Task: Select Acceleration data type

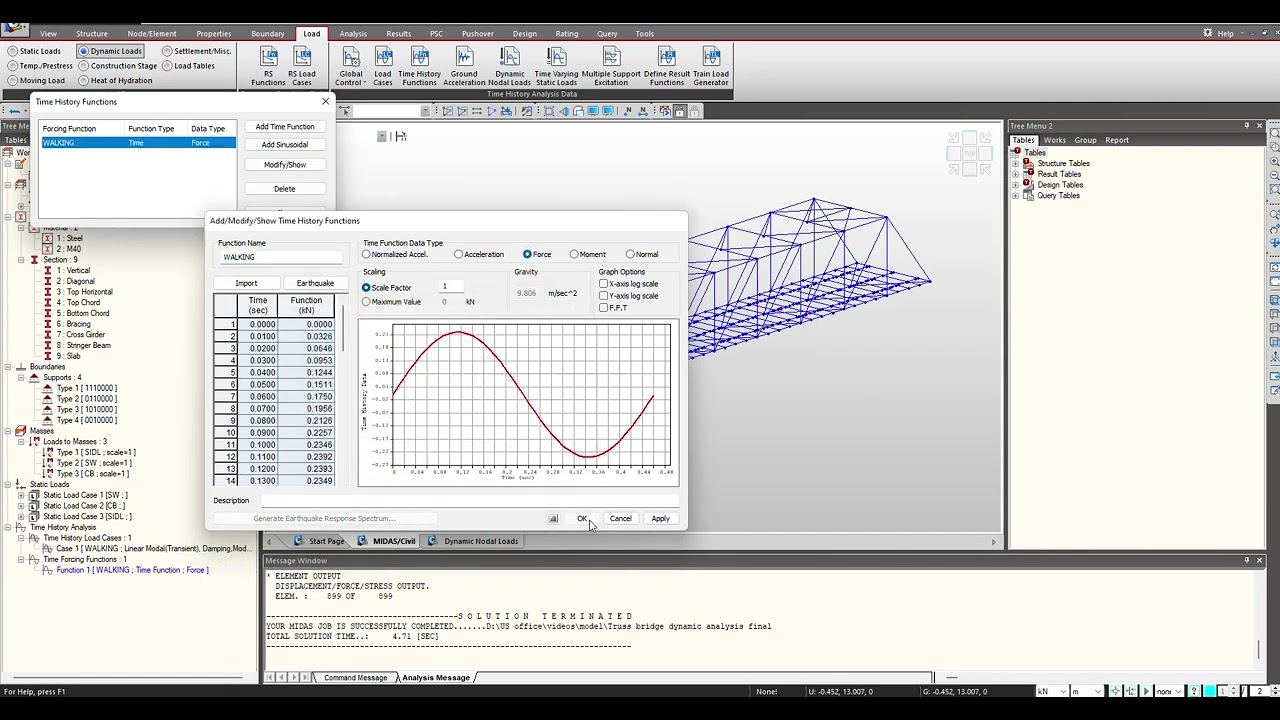Action: (x=459, y=254)
